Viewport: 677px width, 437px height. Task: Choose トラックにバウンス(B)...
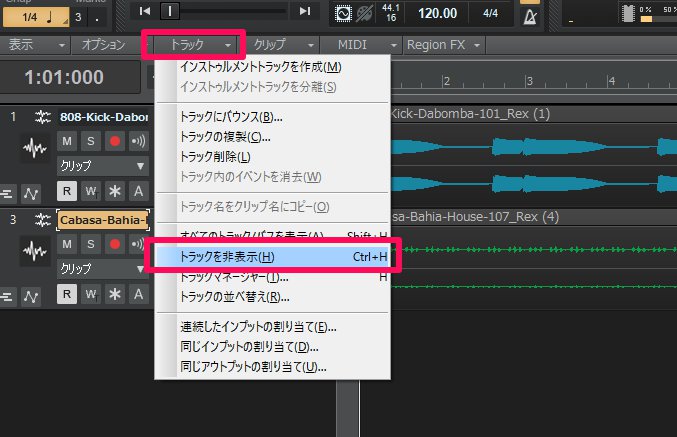point(272,117)
